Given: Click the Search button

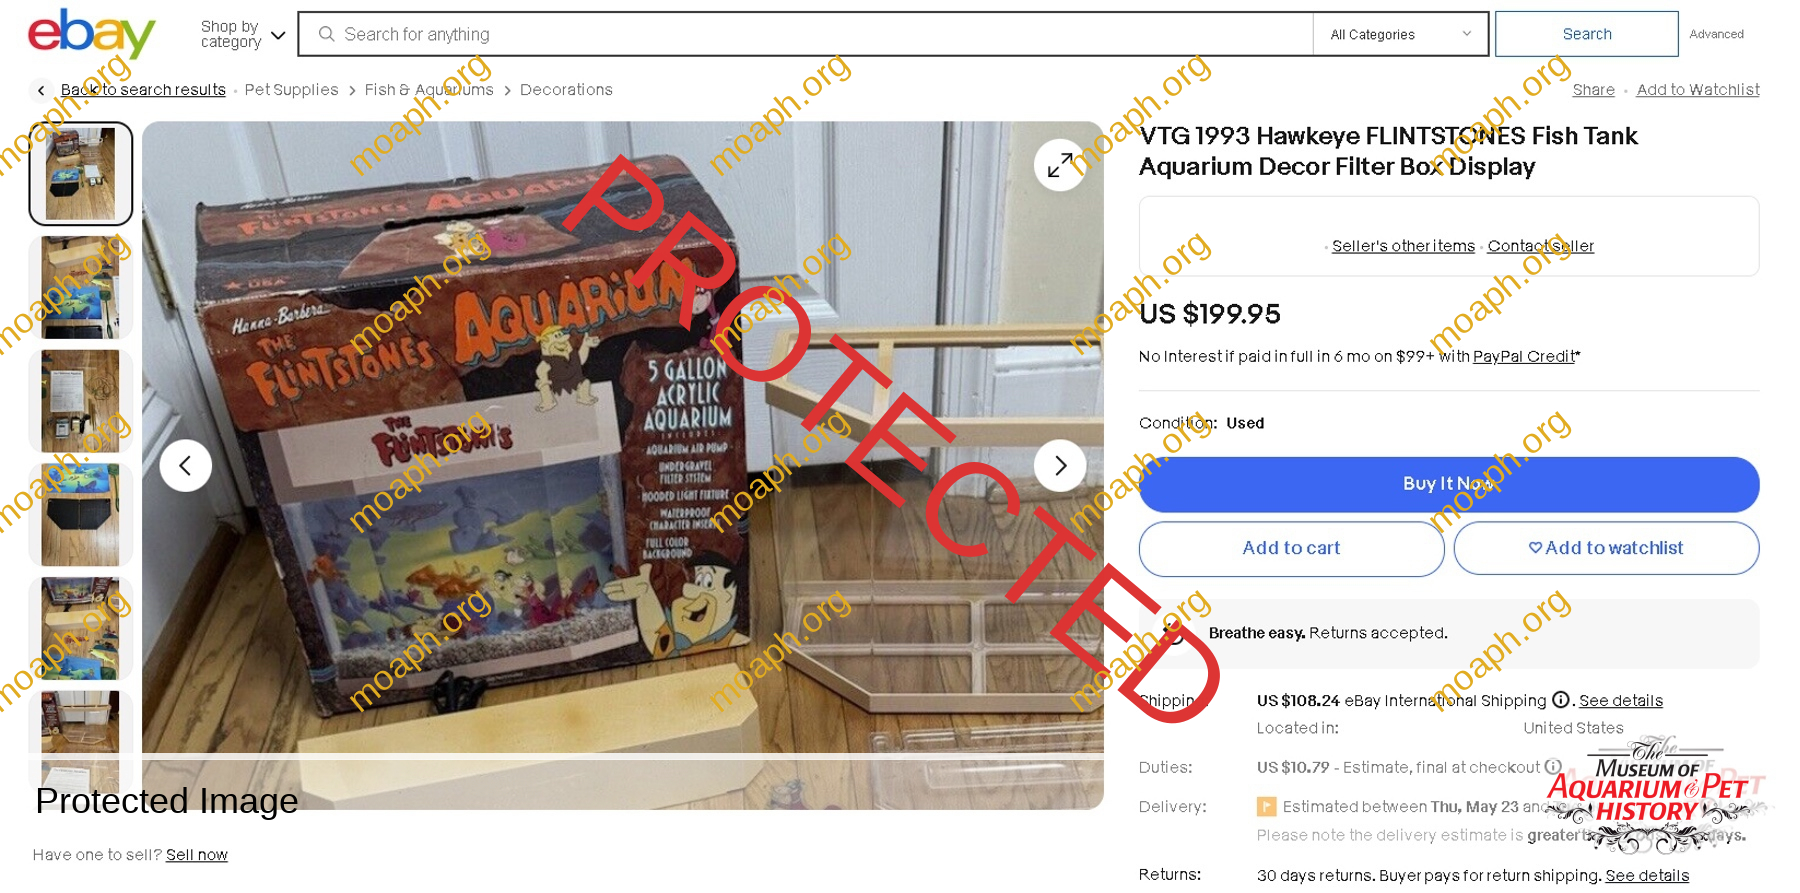Looking at the screenshot, I should point(1587,34).
